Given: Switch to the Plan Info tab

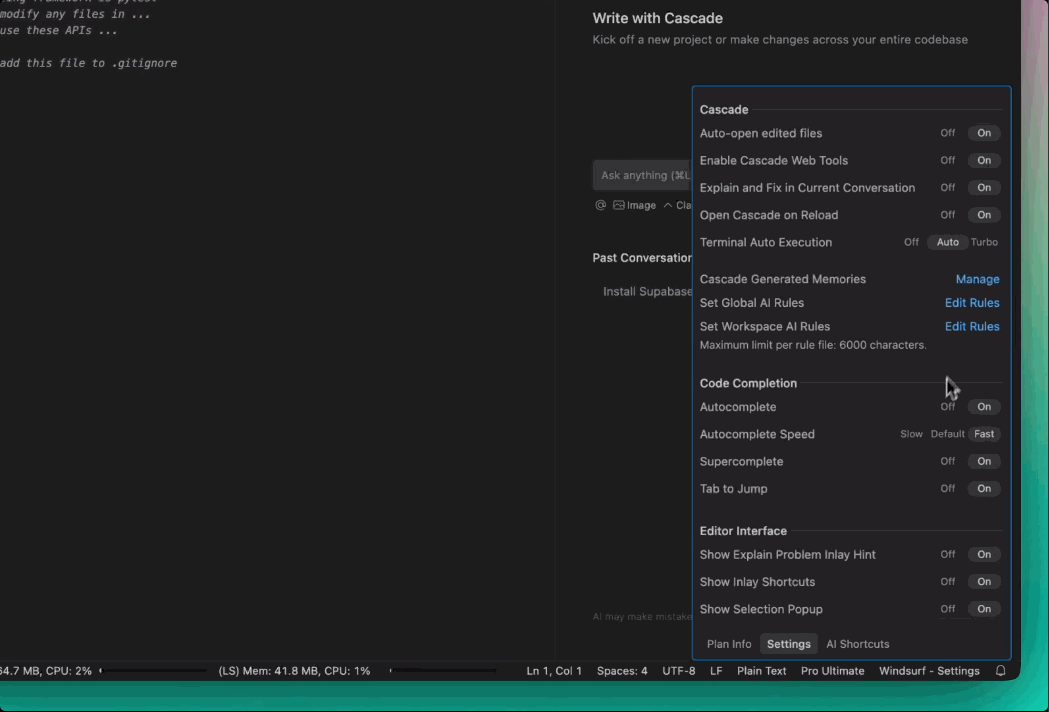Looking at the screenshot, I should (729, 644).
